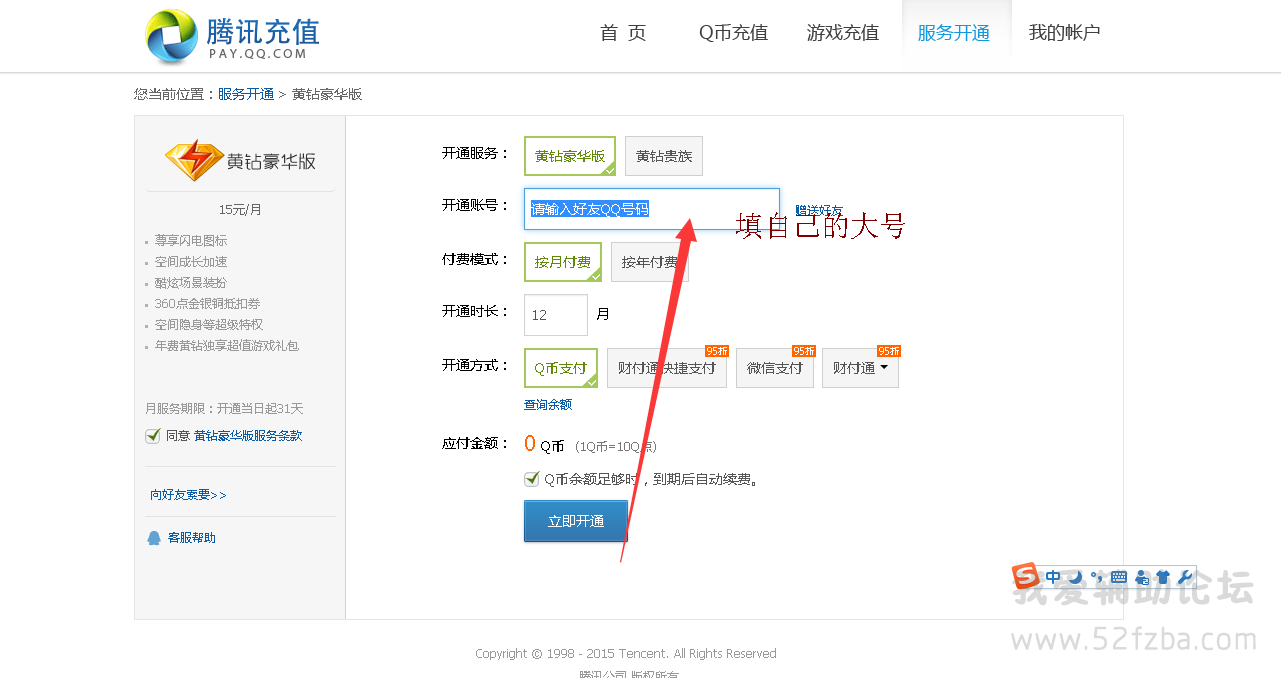Click the customer service penguin icon

tap(154, 538)
